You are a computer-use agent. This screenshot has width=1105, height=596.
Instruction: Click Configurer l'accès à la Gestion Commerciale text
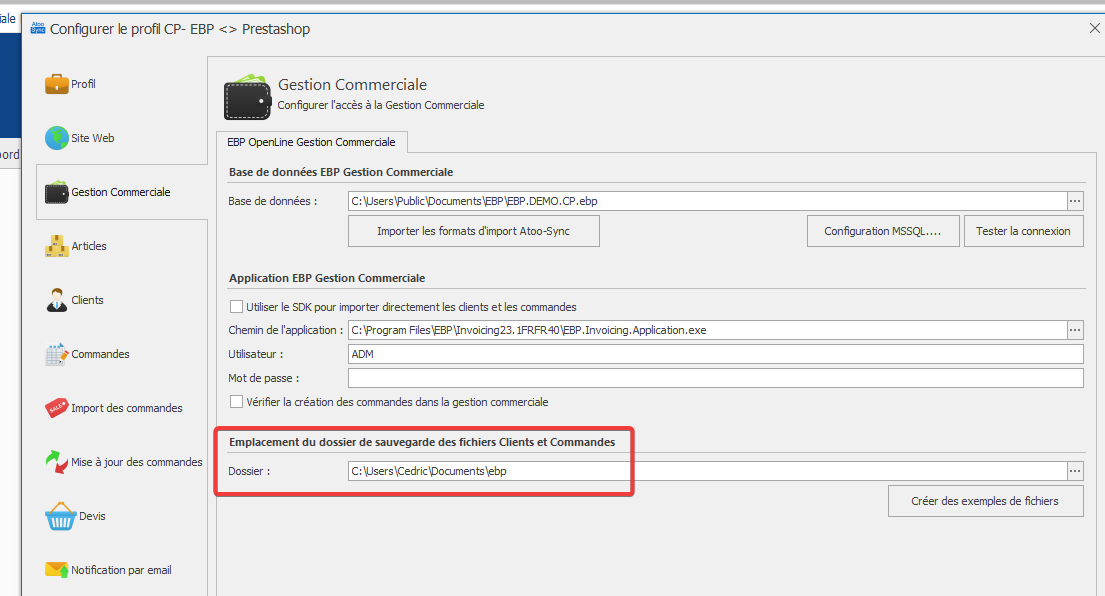[x=381, y=105]
